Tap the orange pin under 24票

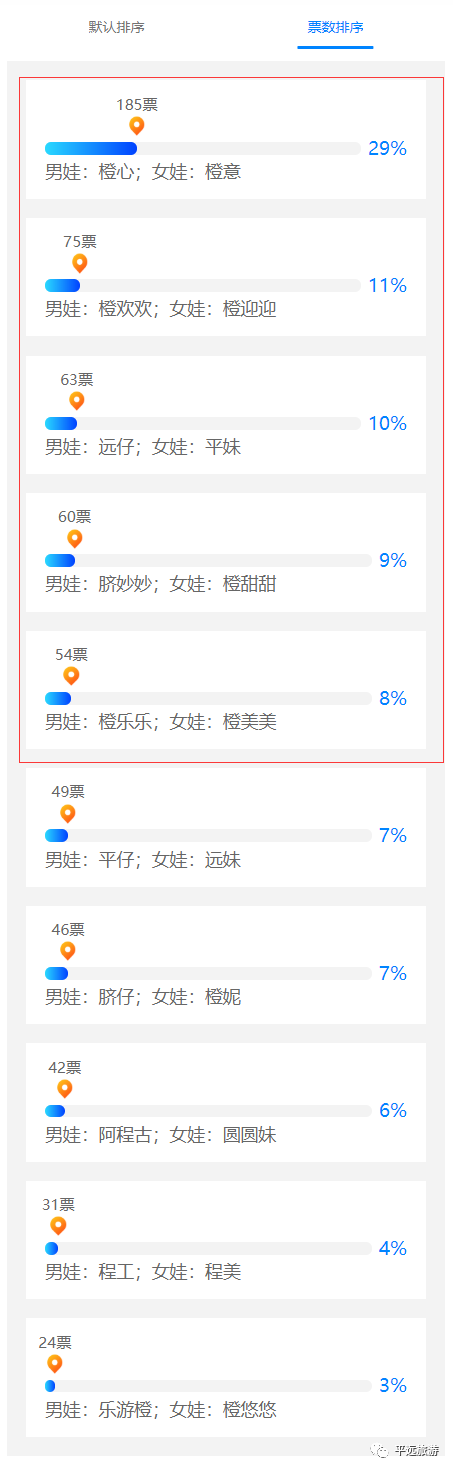pyautogui.click(x=55, y=1363)
